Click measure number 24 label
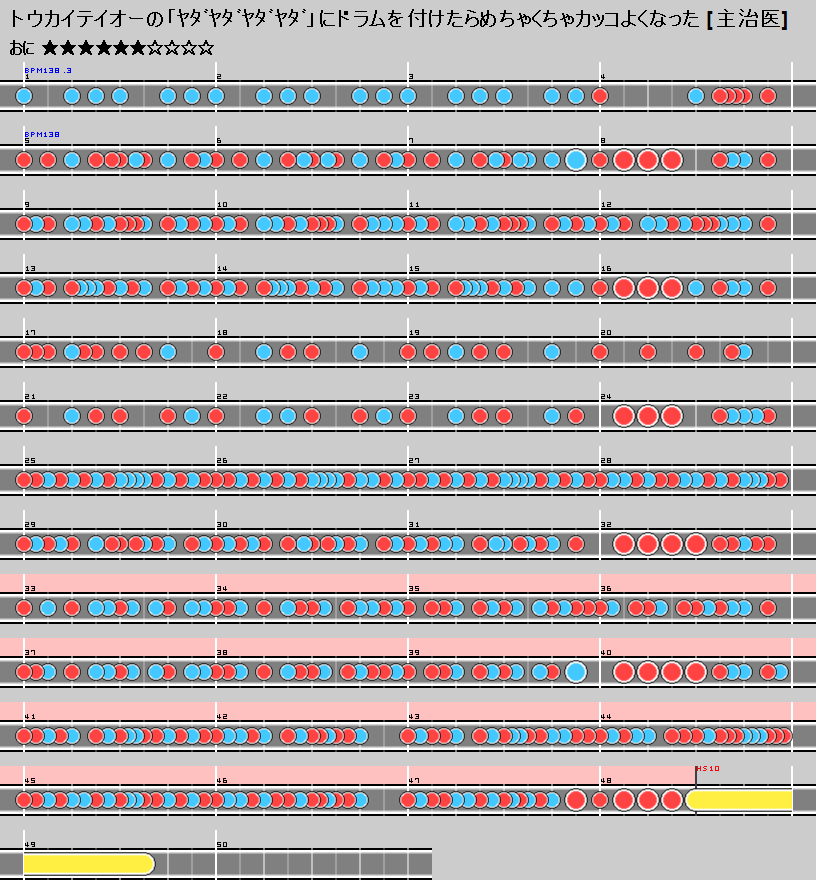The image size is (816, 880). click(606, 397)
